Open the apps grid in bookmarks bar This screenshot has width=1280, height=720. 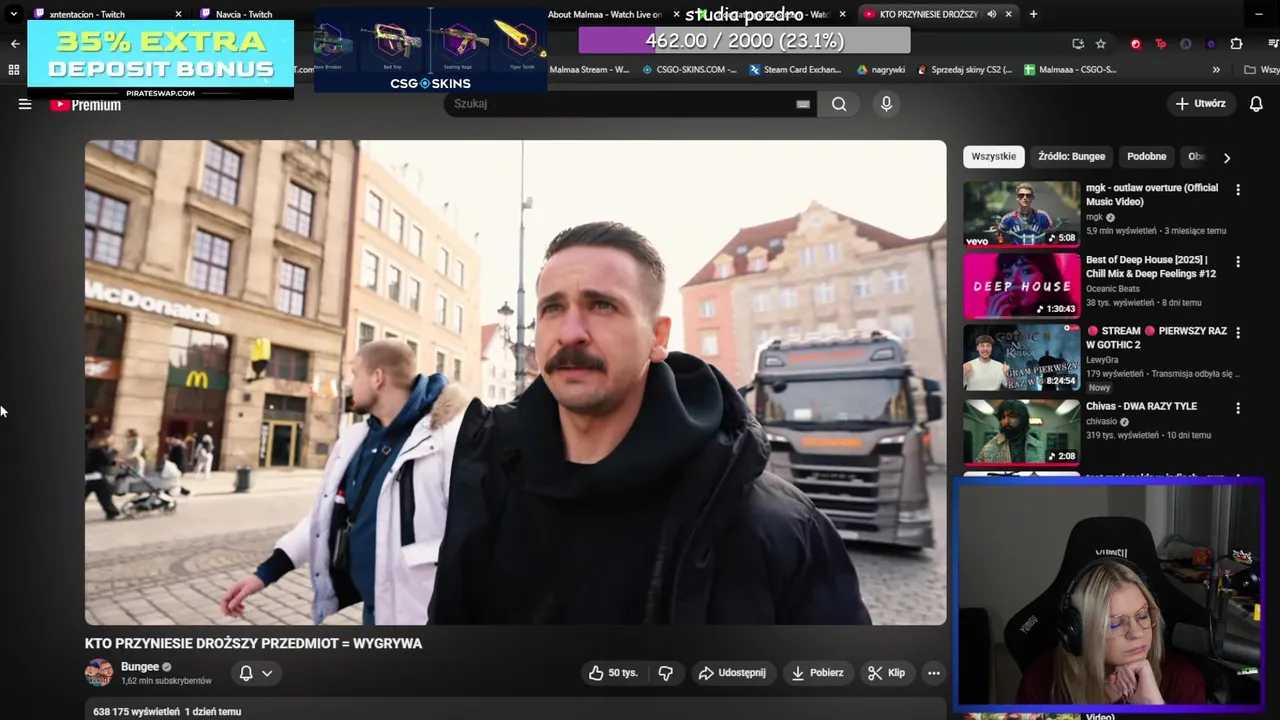pyautogui.click(x=14, y=70)
